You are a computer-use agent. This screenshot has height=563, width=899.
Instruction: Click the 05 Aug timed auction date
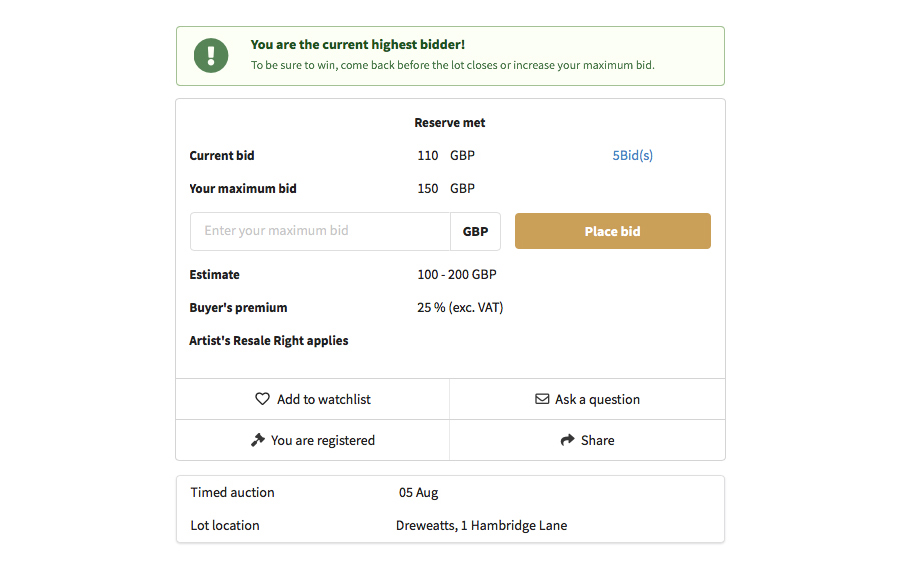pyautogui.click(x=418, y=492)
